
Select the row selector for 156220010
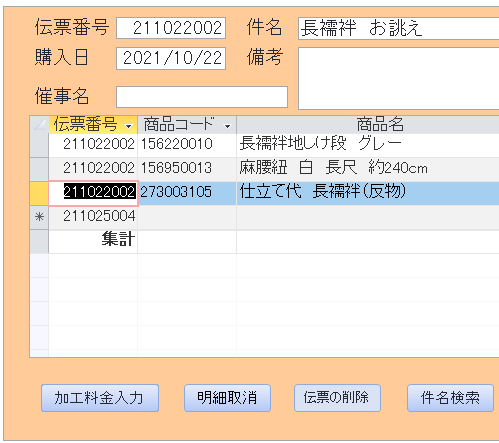[39, 145]
